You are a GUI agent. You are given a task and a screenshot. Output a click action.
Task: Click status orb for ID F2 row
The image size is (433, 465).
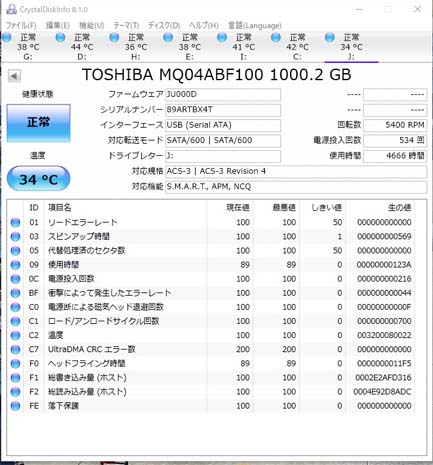coord(15,392)
